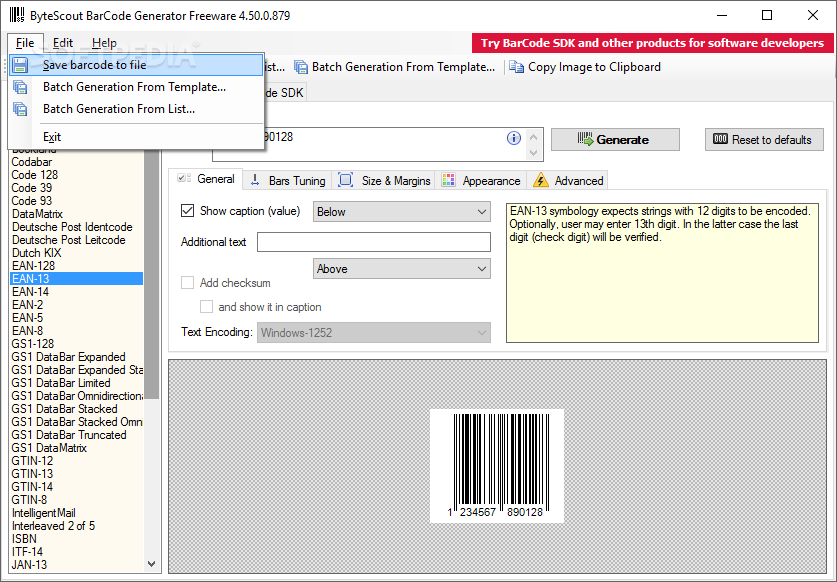The image size is (837, 582).
Task: Select Codabar in the symbology list
Action: tap(32, 162)
